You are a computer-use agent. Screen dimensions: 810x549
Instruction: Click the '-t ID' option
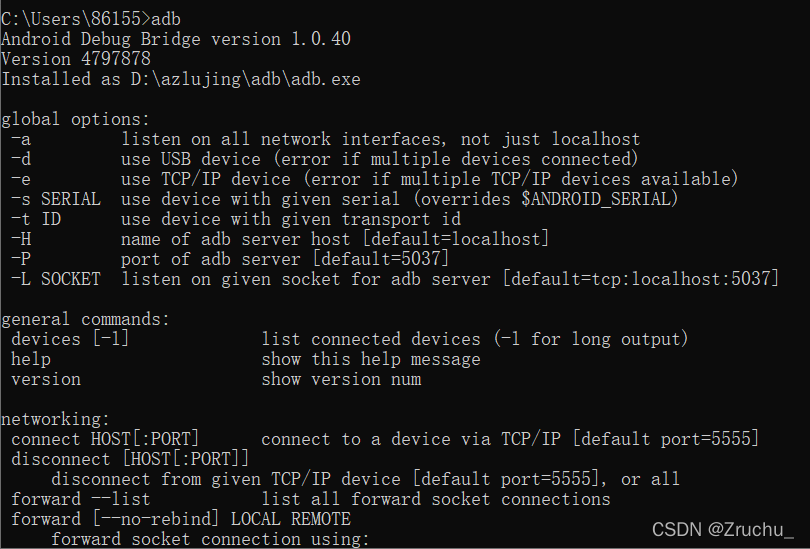click(36, 219)
